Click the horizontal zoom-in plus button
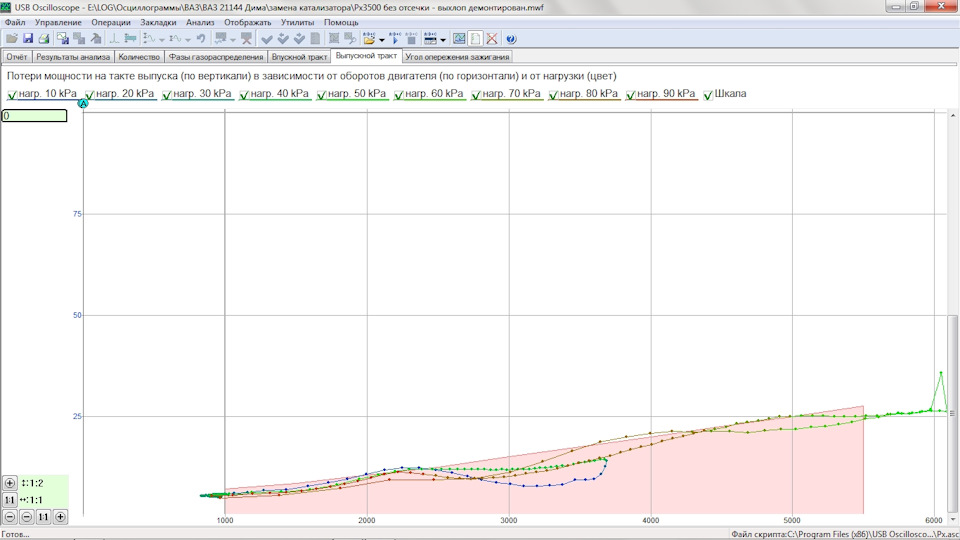Screen dimensions: 960x540 click(60, 517)
